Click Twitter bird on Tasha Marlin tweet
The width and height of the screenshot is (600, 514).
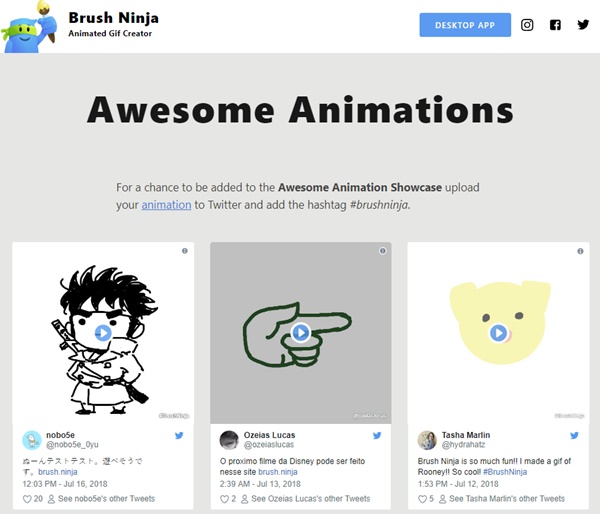click(x=574, y=435)
